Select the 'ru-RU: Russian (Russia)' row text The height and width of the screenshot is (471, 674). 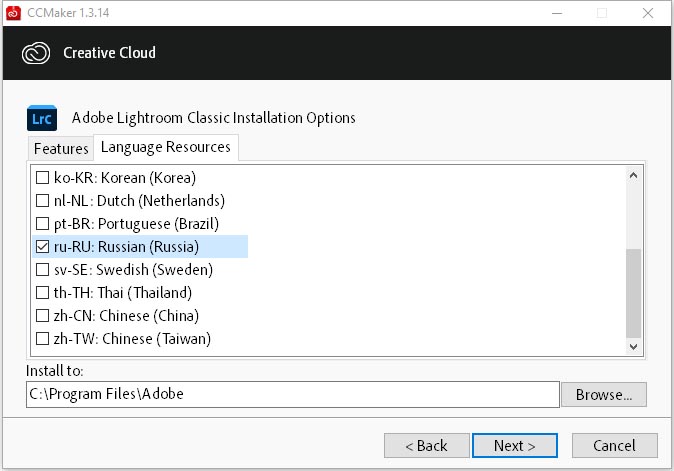point(126,247)
